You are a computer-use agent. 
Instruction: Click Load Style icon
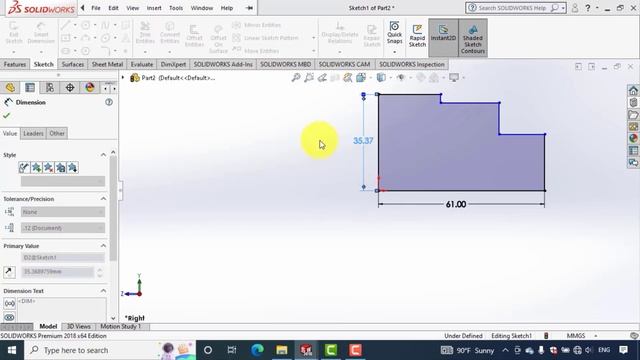(x=73, y=167)
